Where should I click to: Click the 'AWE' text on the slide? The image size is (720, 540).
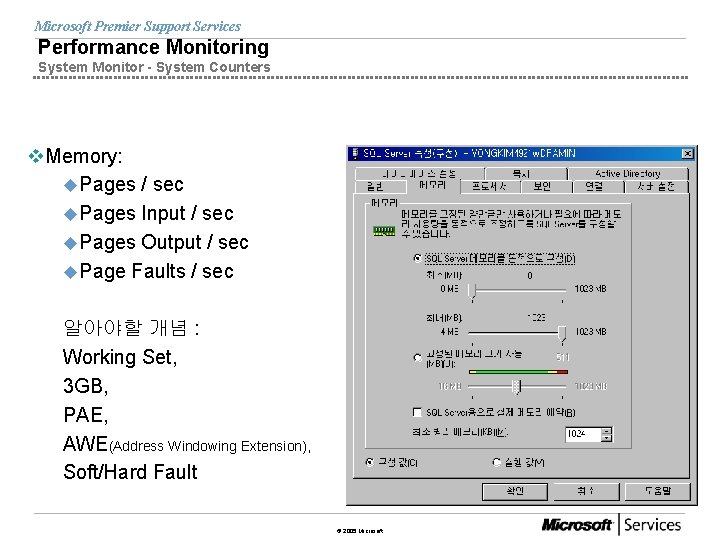point(85,444)
